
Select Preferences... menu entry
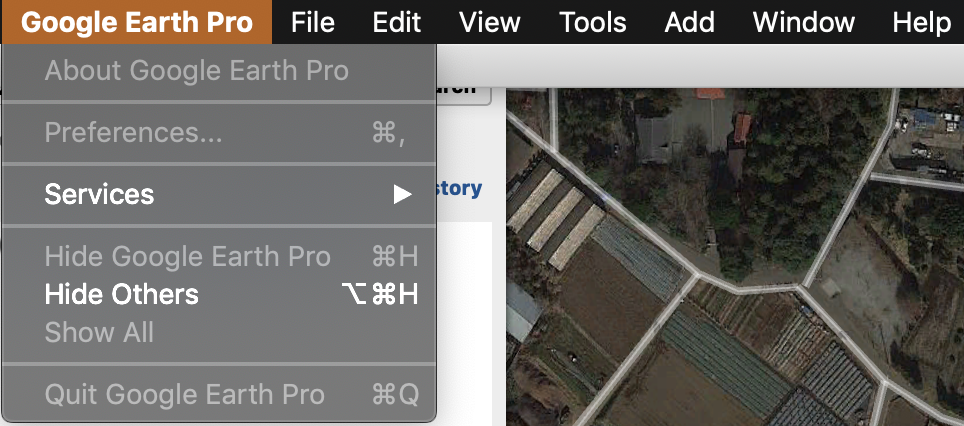[219, 133]
